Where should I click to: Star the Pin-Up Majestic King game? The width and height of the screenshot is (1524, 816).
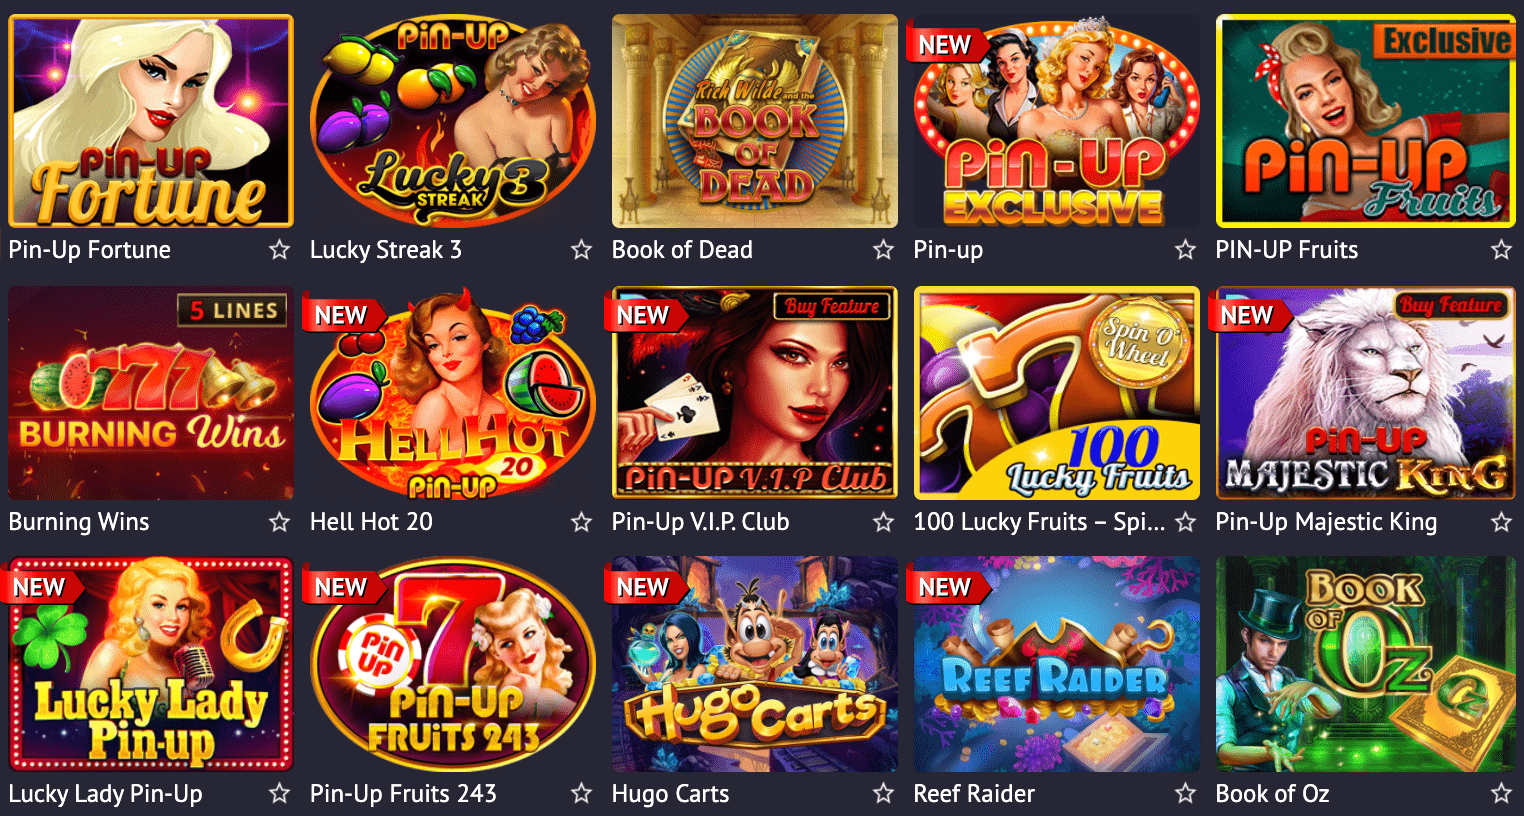pyautogui.click(x=1501, y=522)
